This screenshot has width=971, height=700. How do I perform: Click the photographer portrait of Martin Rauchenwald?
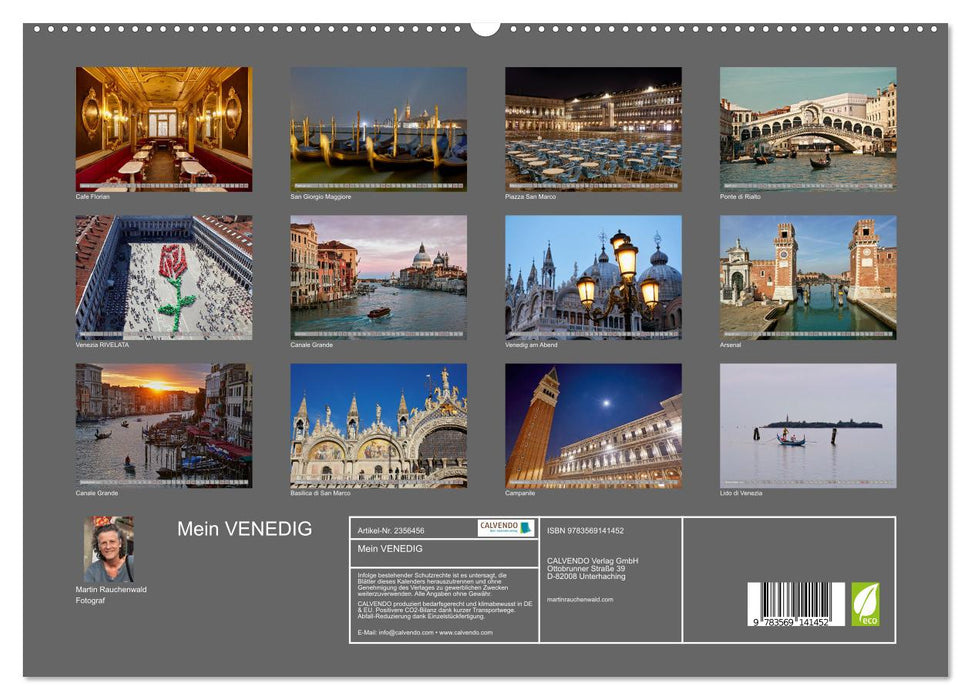pos(109,549)
